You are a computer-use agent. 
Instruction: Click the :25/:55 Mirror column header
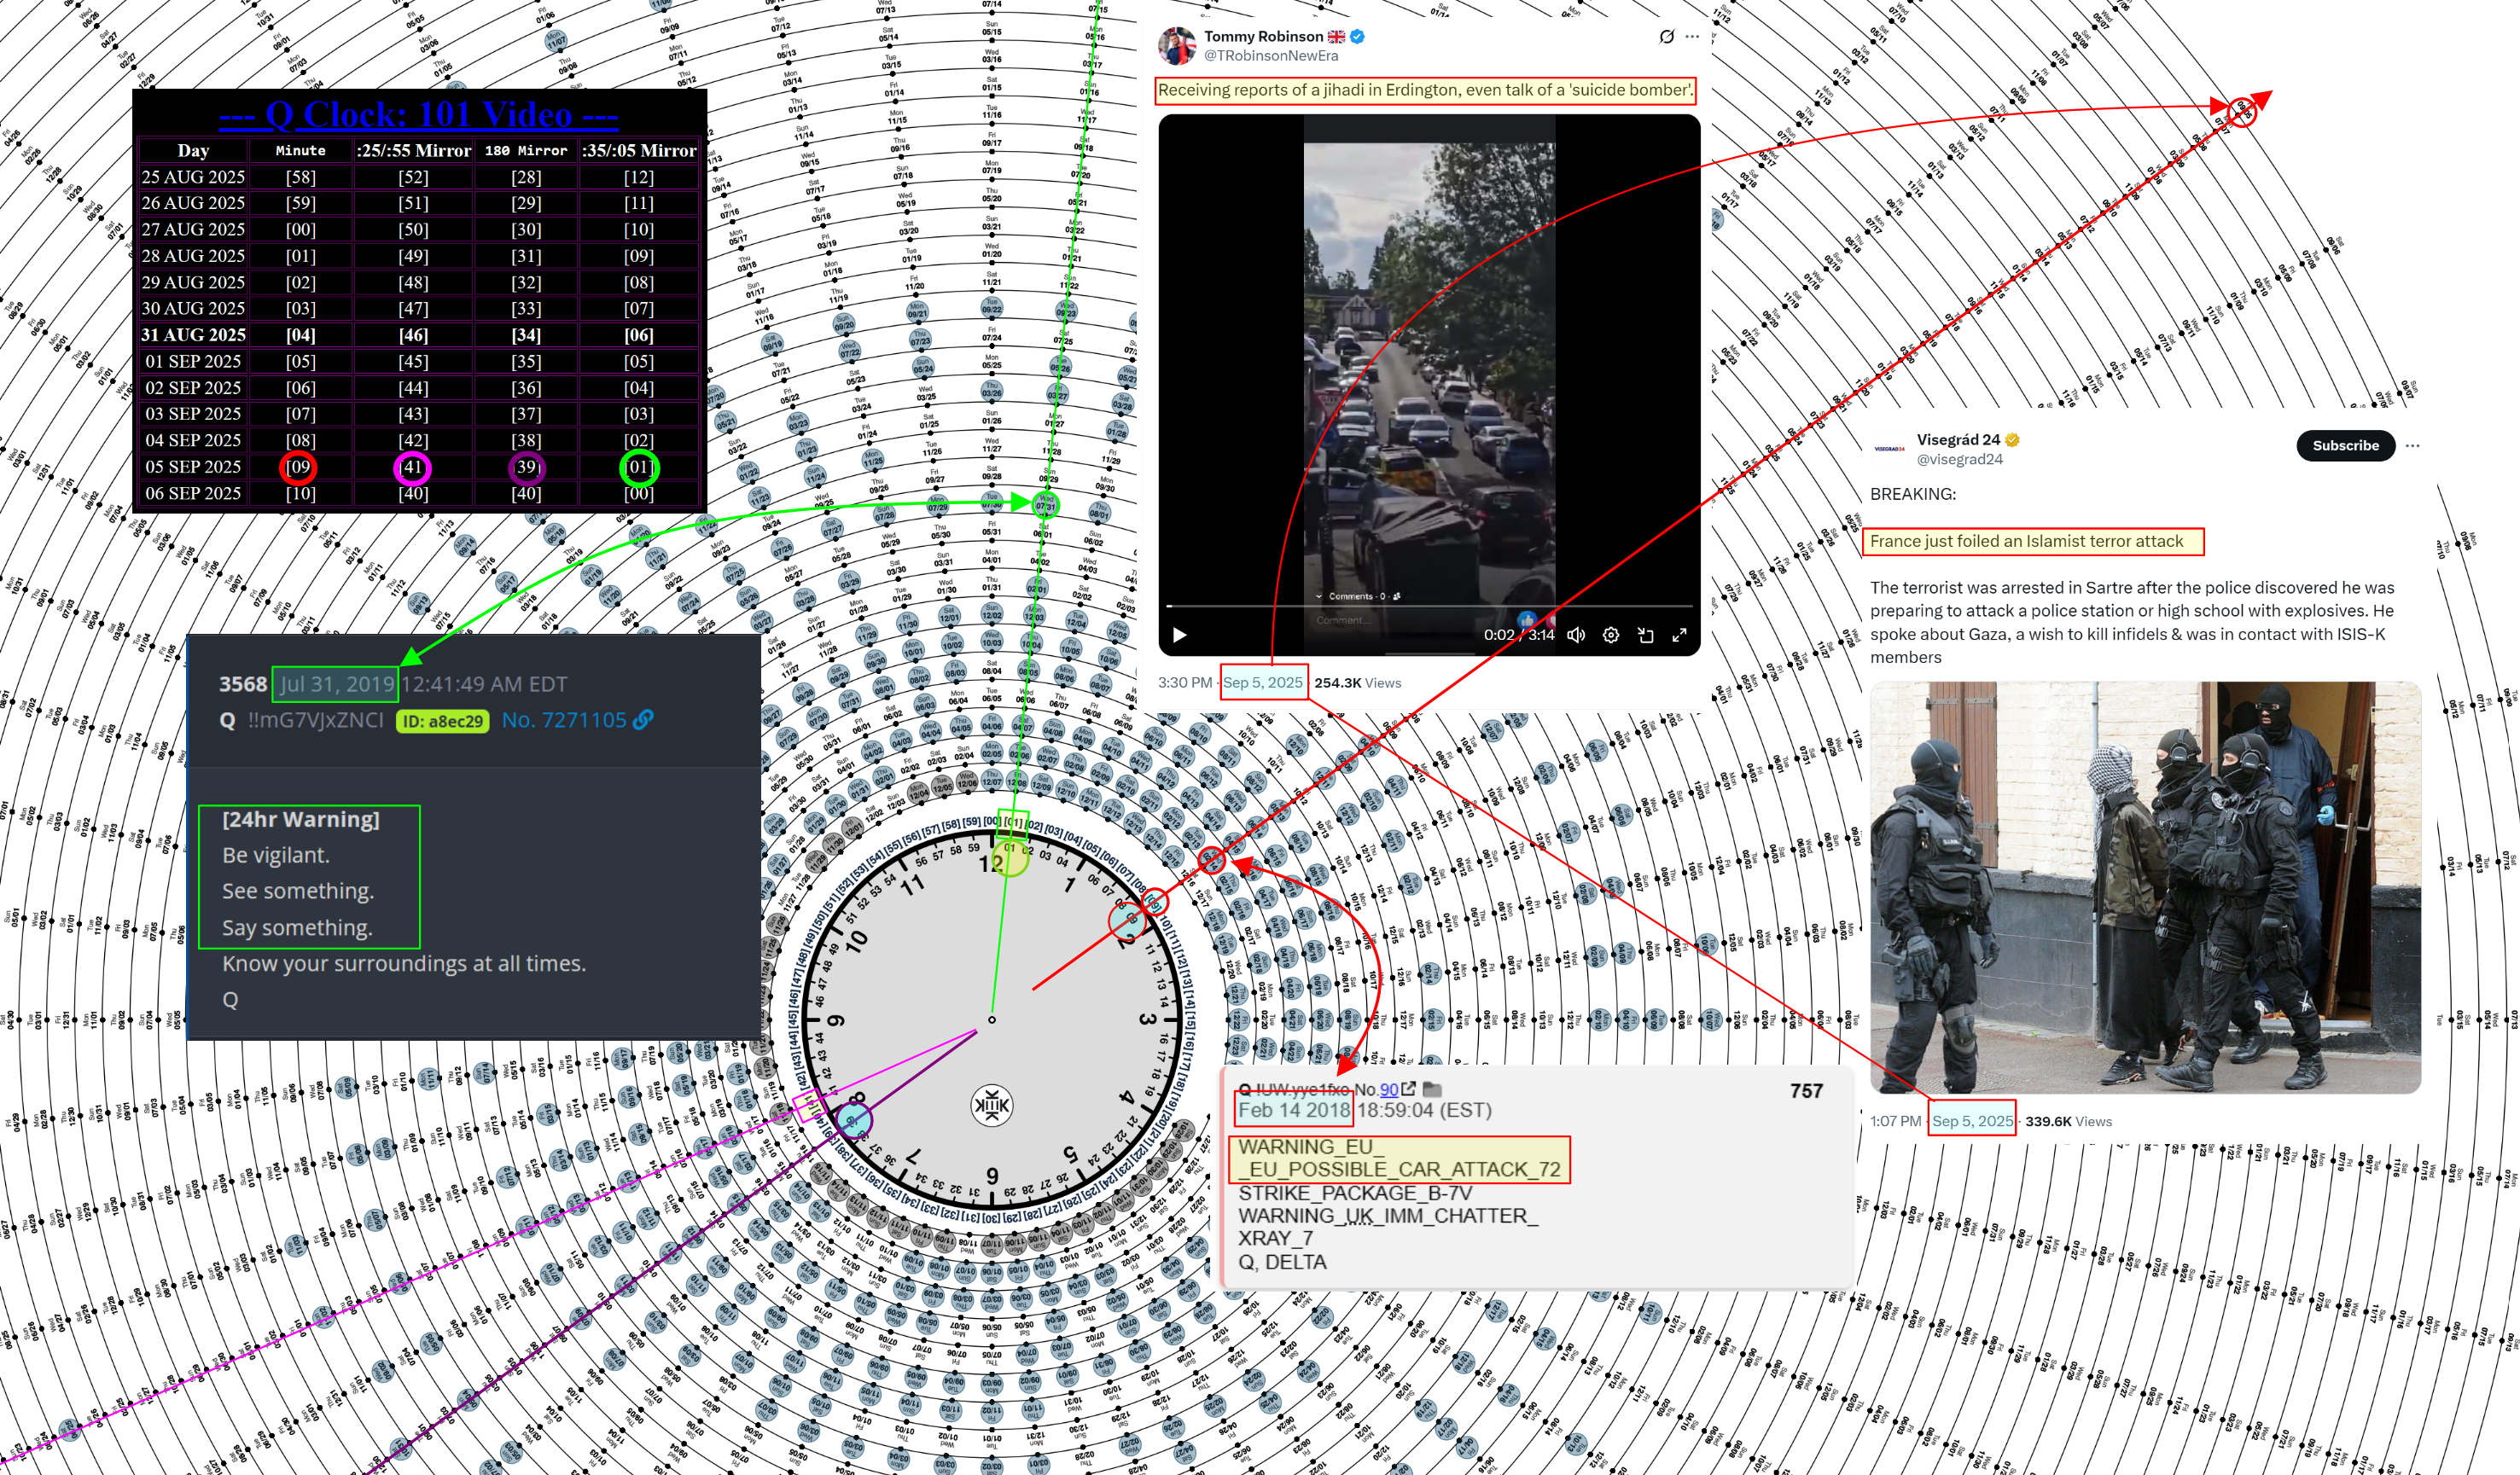tap(413, 151)
